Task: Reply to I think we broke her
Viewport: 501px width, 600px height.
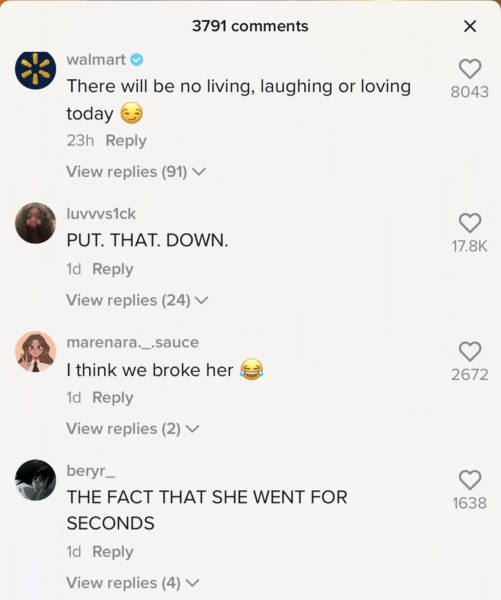Action: click(113, 398)
